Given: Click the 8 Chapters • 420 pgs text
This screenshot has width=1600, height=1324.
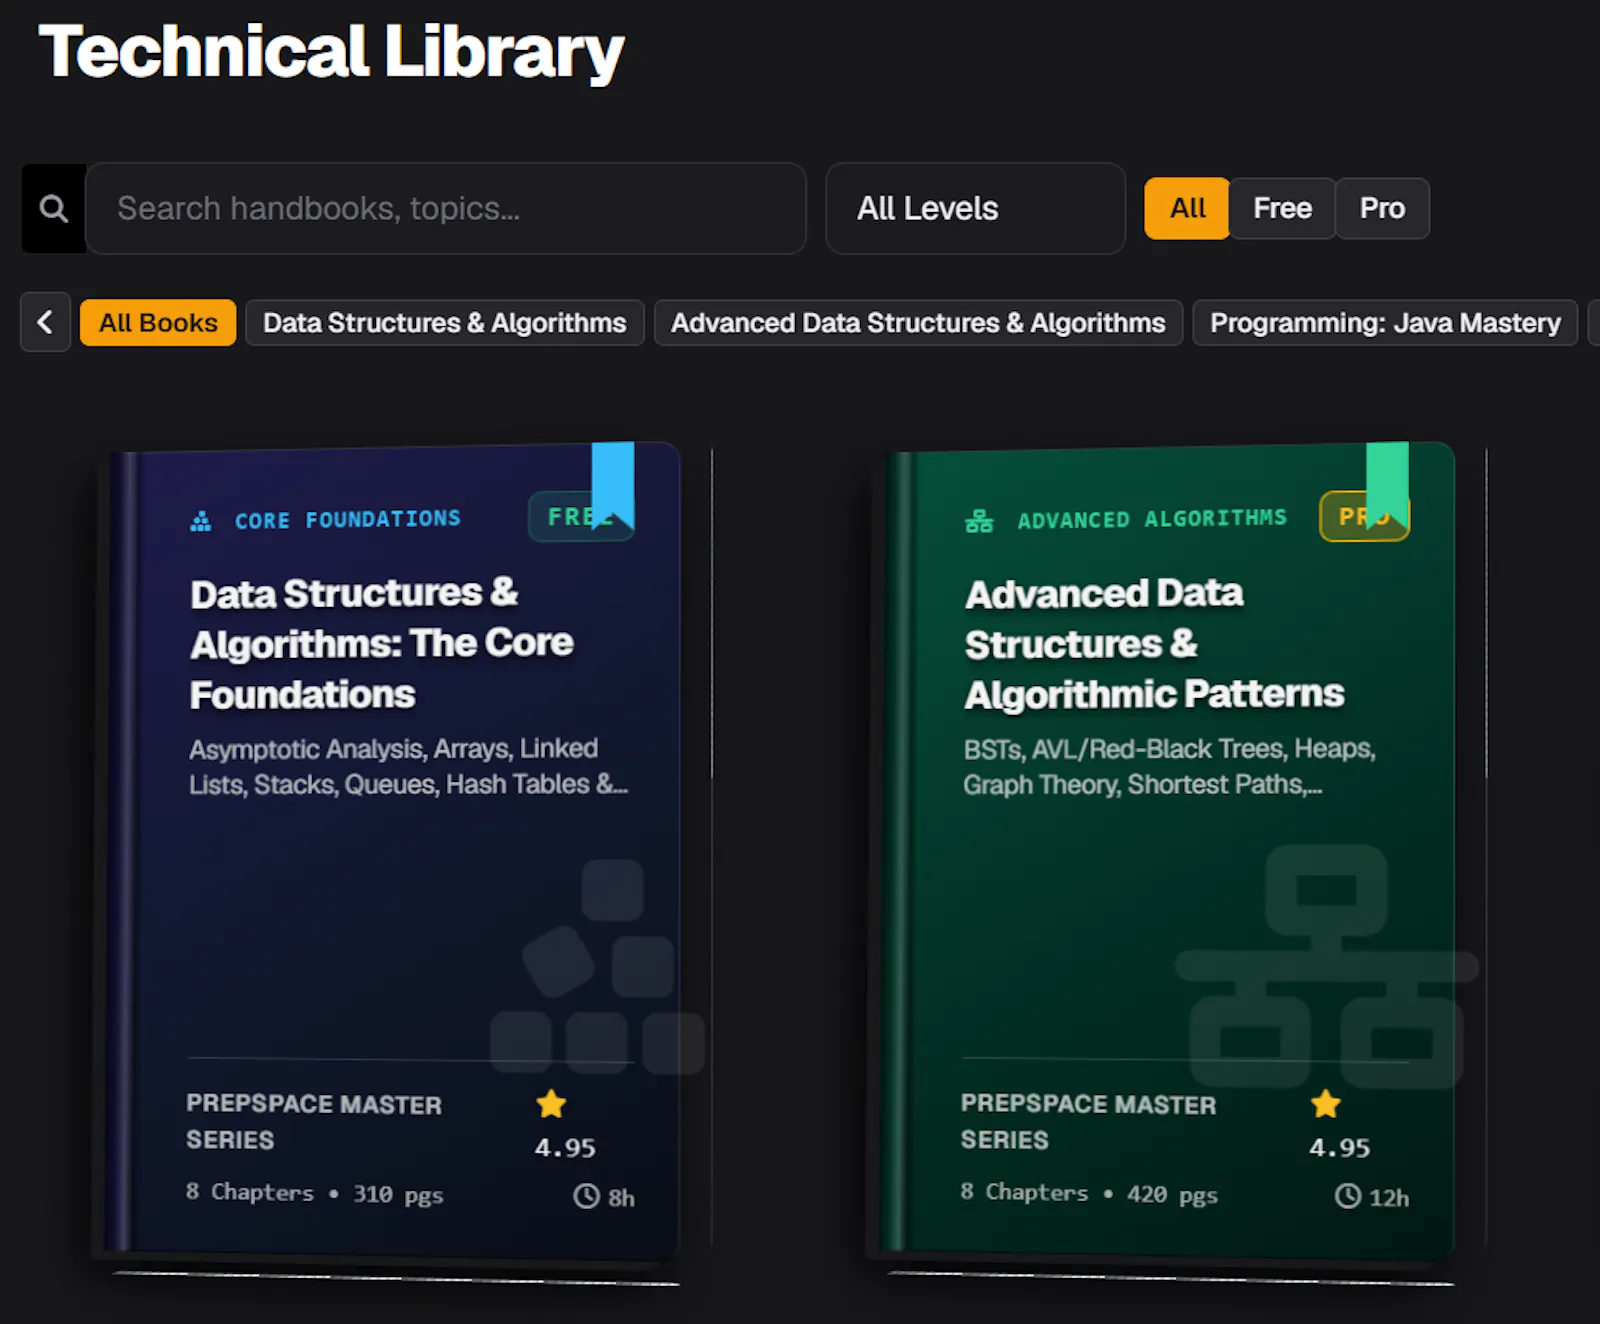Looking at the screenshot, I should tap(1089, 1194).
